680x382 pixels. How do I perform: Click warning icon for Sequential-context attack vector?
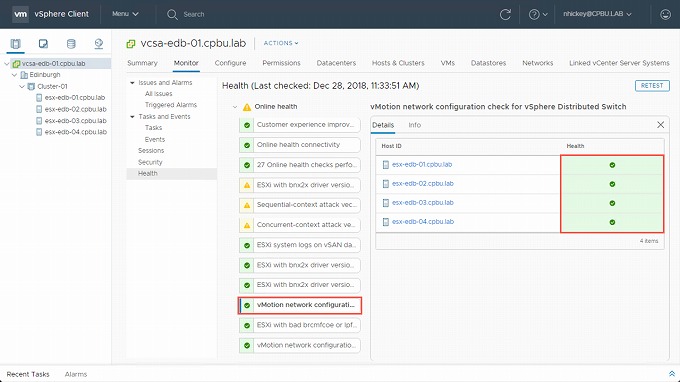coord(247,205)
